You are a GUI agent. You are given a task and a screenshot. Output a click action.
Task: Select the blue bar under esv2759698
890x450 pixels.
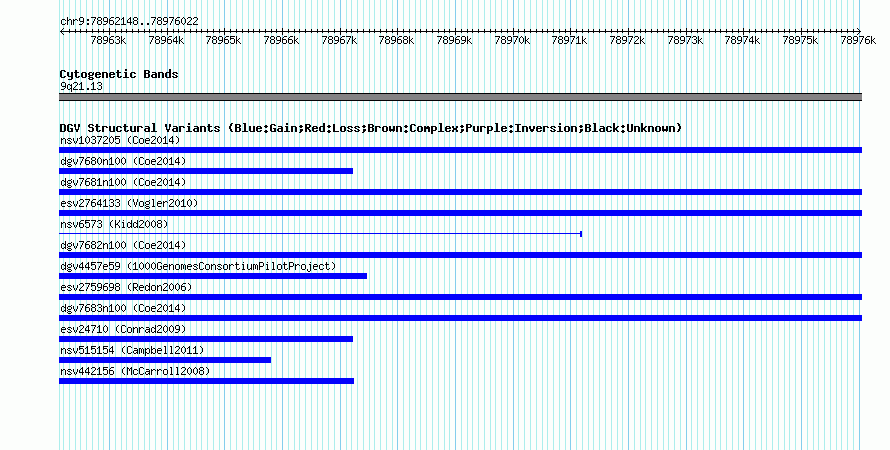point(460,297)
